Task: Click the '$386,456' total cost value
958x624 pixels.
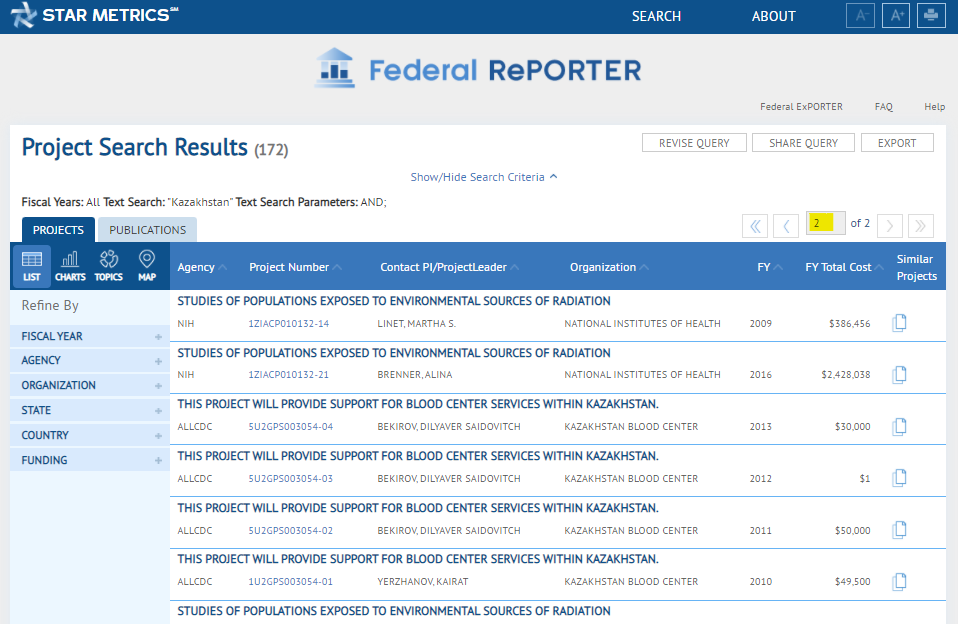Action: tap(849, 324)
